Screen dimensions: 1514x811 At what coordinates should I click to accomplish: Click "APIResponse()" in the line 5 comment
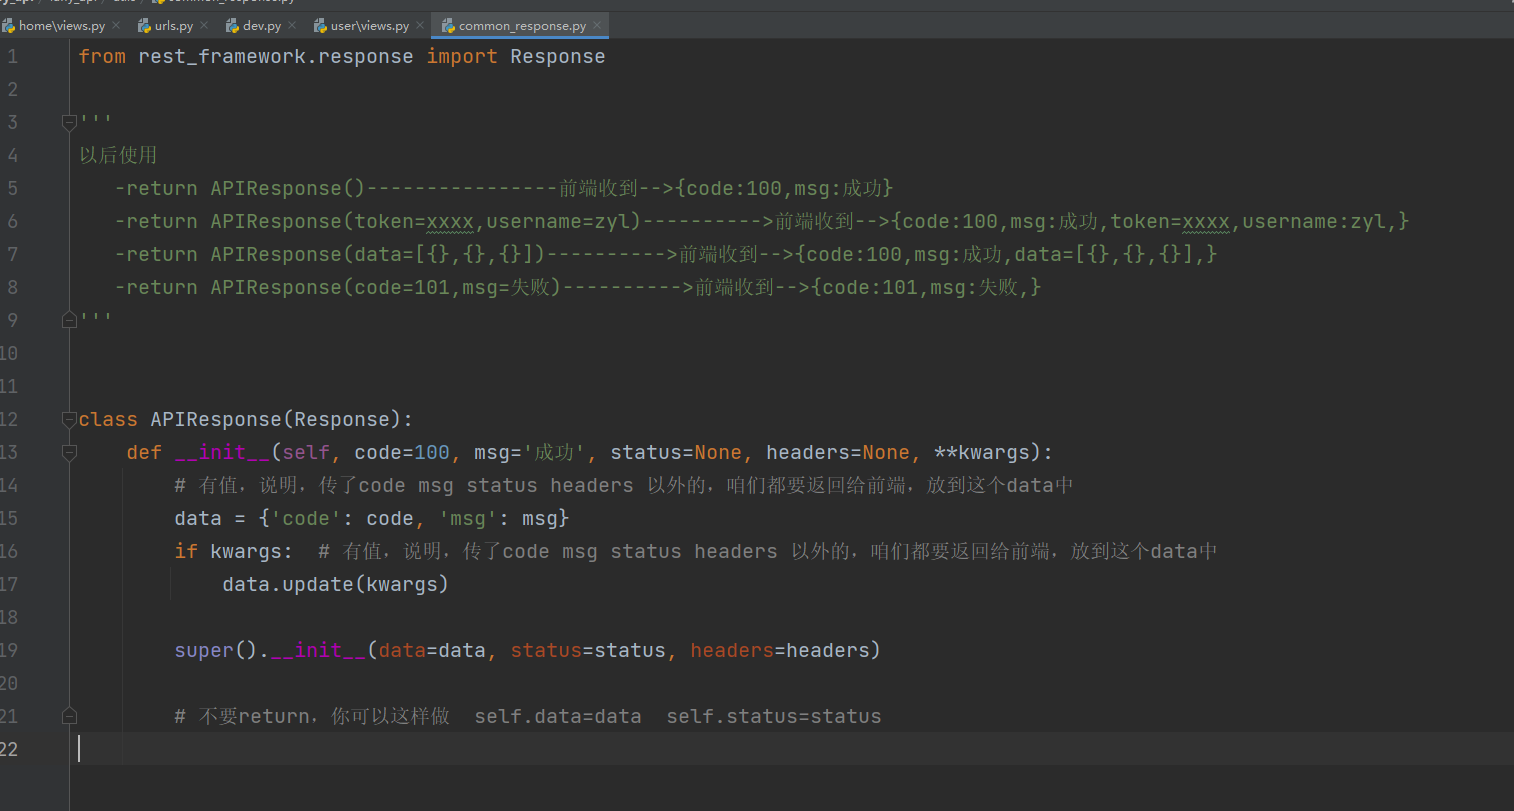(x=288, y=188)
